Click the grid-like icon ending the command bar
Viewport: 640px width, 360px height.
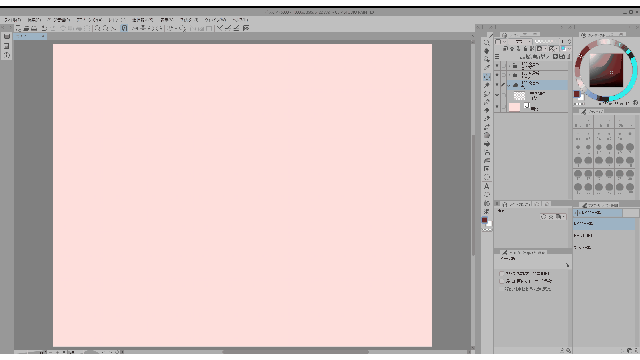pyautogui.click(x=246, y=28)
